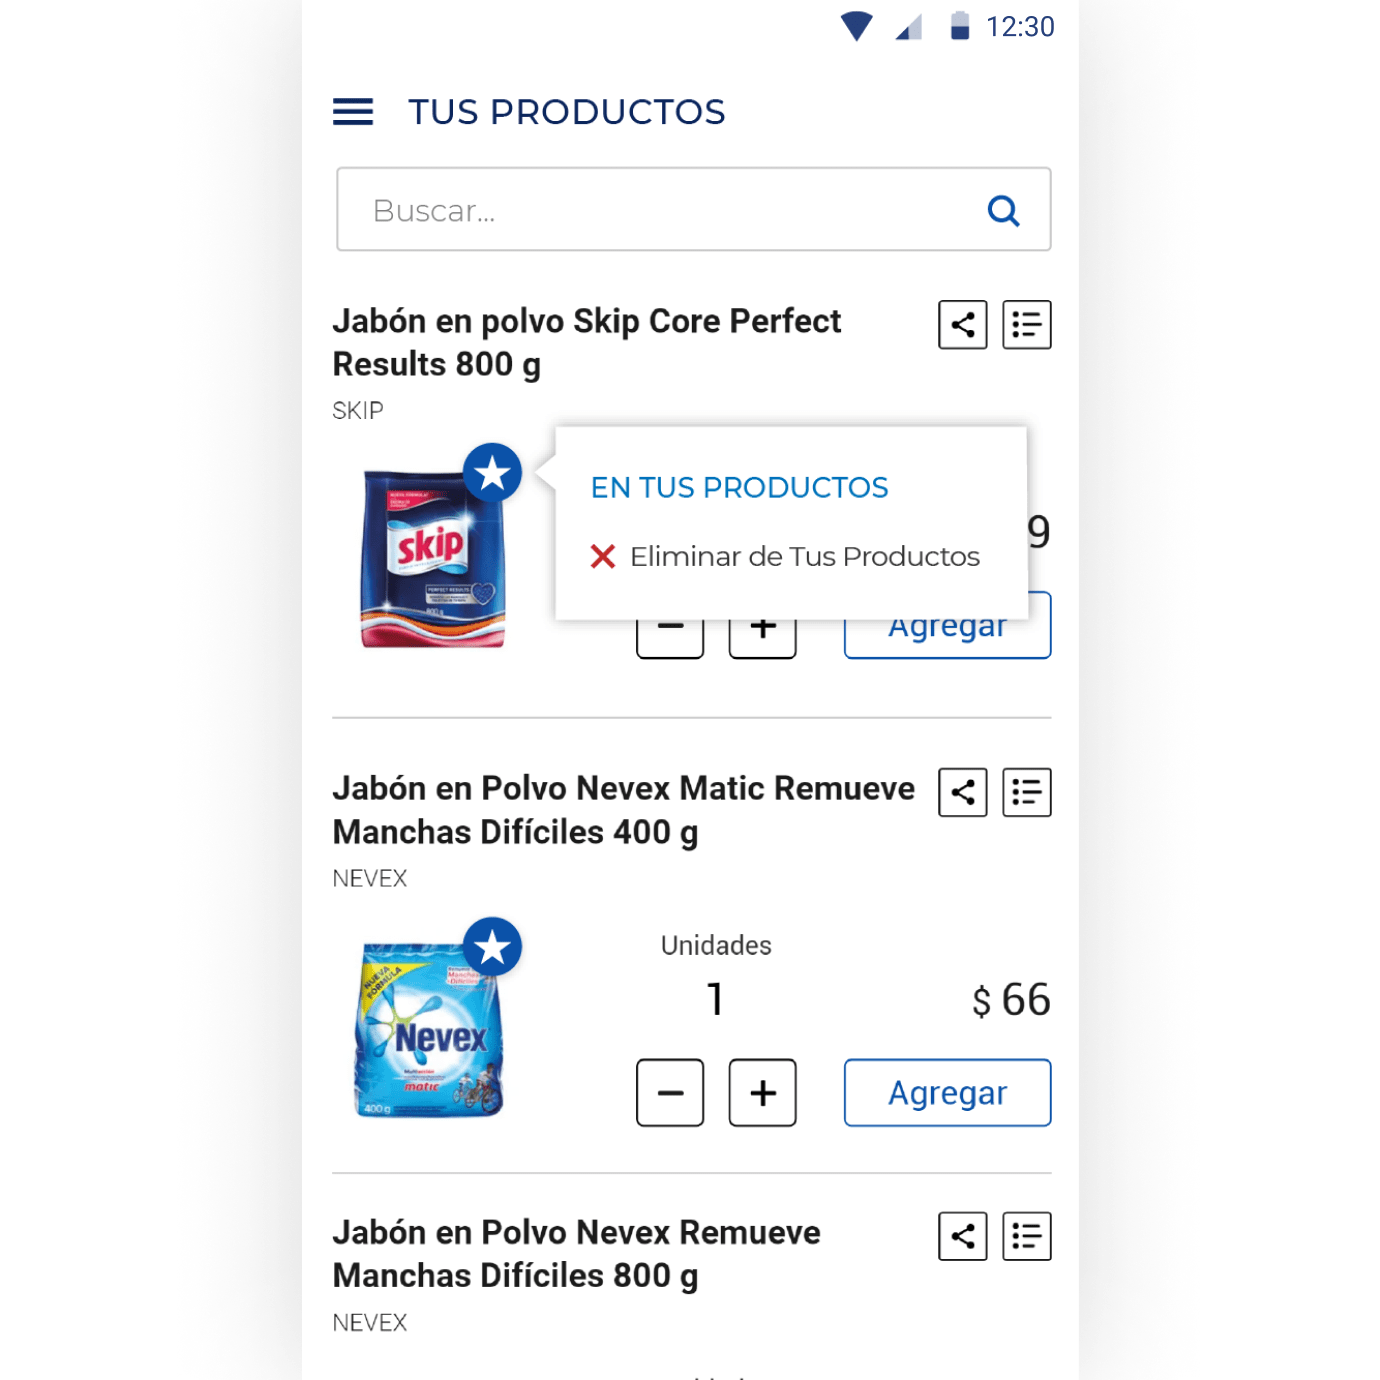Toggle favorite star on Skip product image
Image resolution: width=1380 pixels, height=1380 pixels.
[x=492, y=473]
